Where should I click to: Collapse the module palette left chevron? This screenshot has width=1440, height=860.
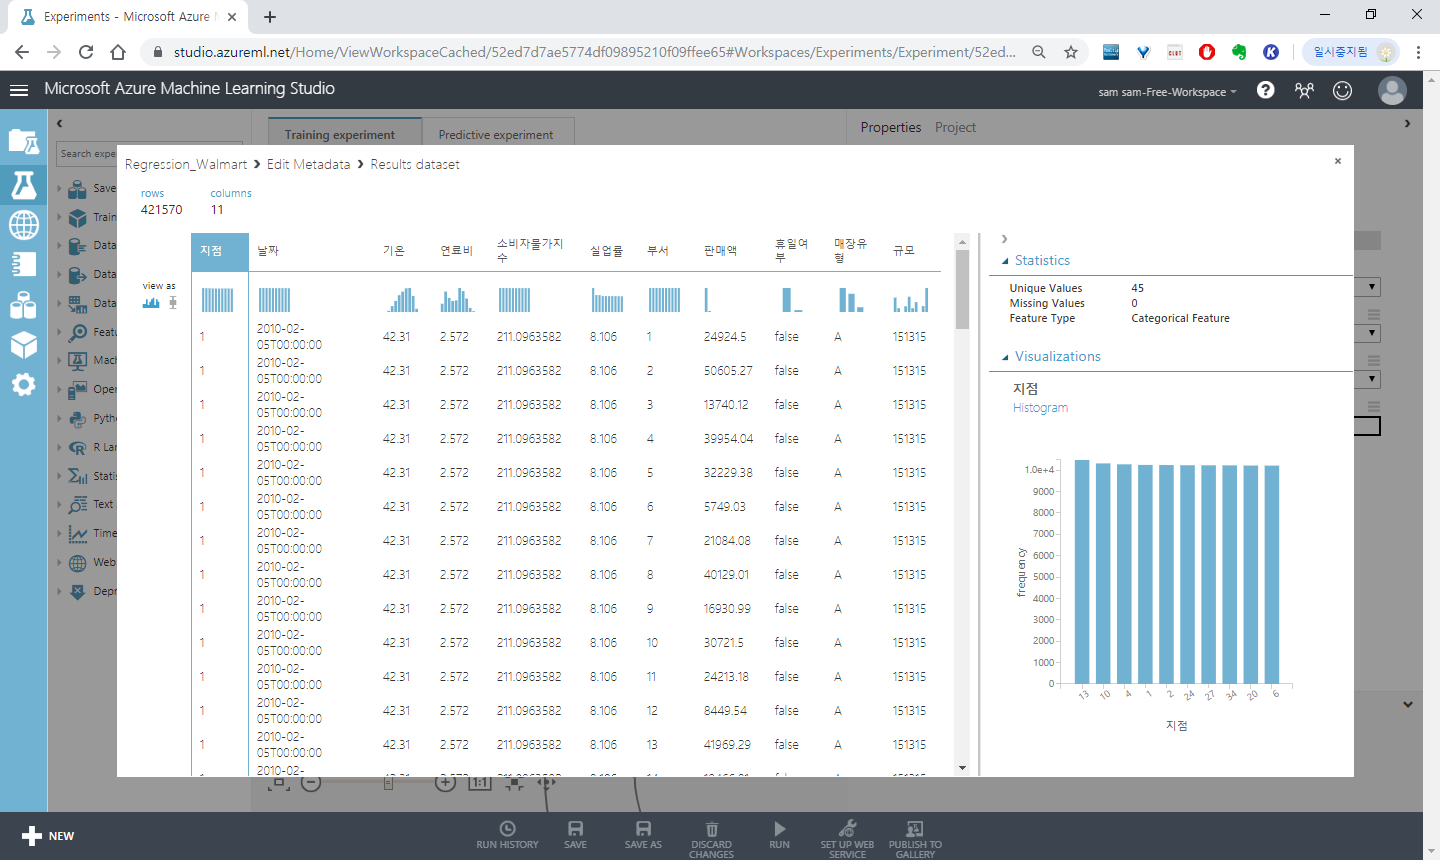pyautogui.click(x=59, y=124)
